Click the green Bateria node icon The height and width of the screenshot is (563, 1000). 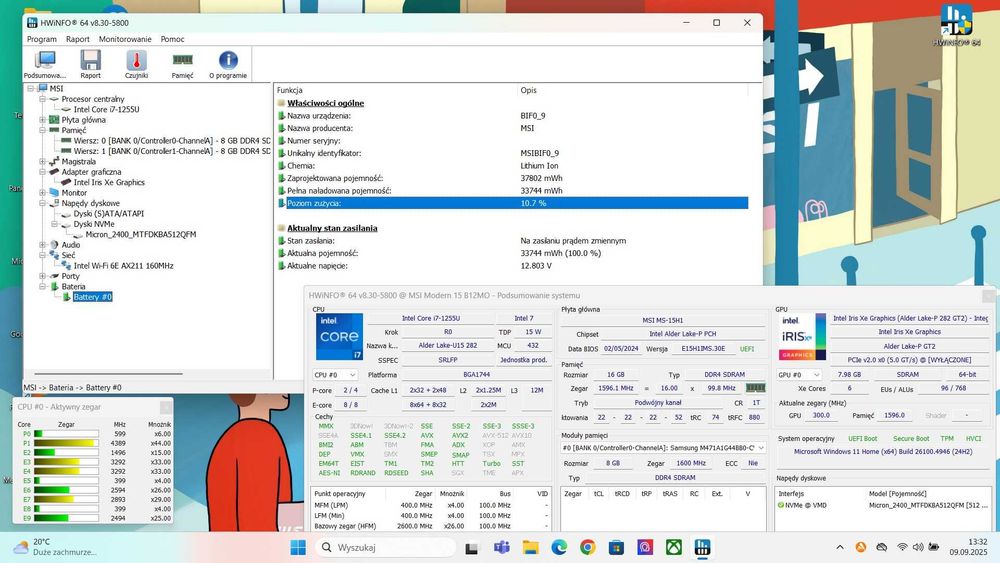point(54,287)
